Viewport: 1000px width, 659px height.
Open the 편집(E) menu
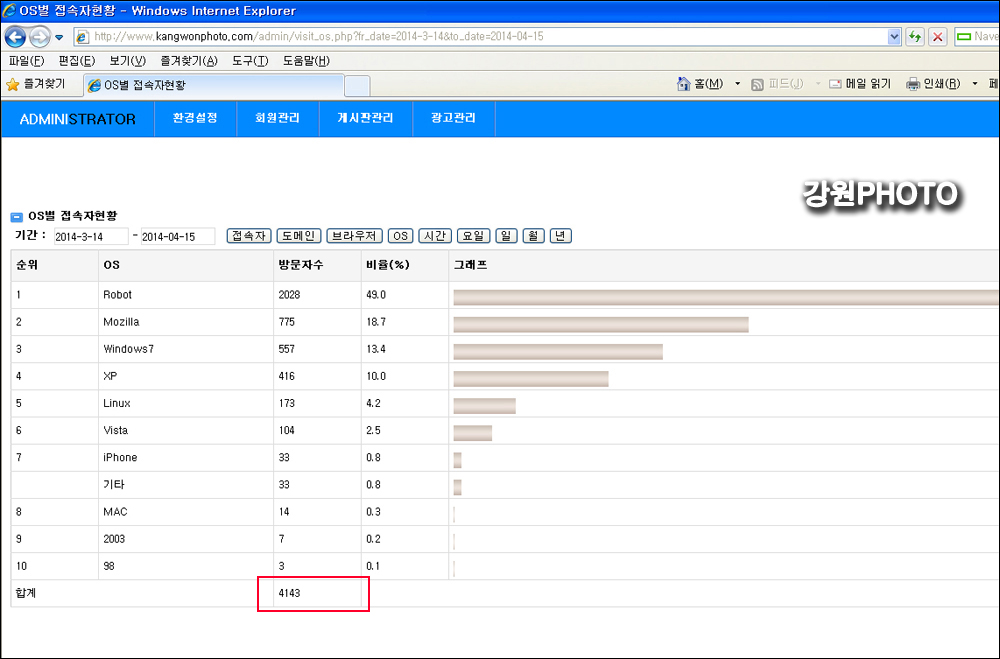coord(77,61)
